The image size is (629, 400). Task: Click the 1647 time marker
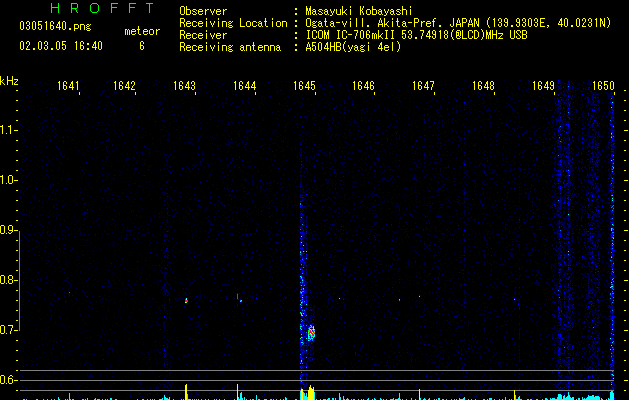pos(423,86)
